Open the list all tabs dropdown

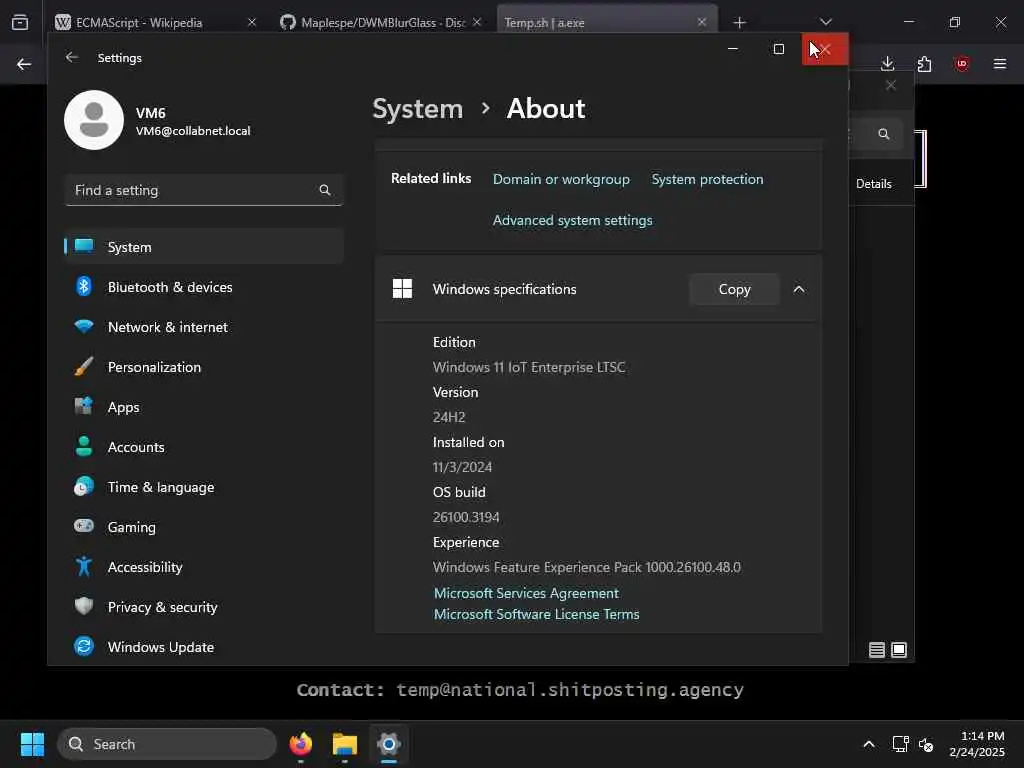(826, 22)
